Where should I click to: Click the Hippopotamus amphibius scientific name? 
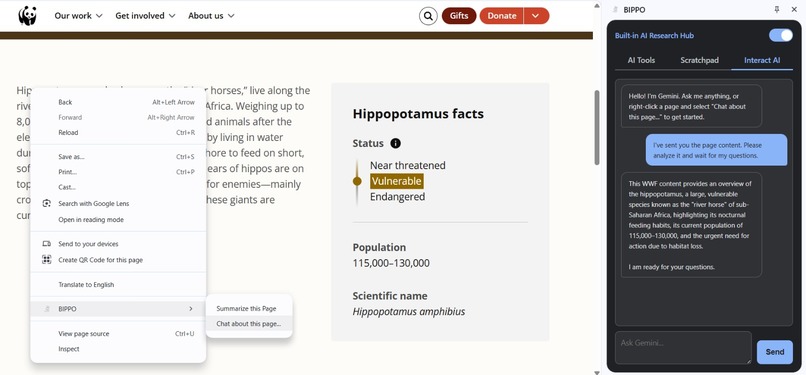[409, 312]
